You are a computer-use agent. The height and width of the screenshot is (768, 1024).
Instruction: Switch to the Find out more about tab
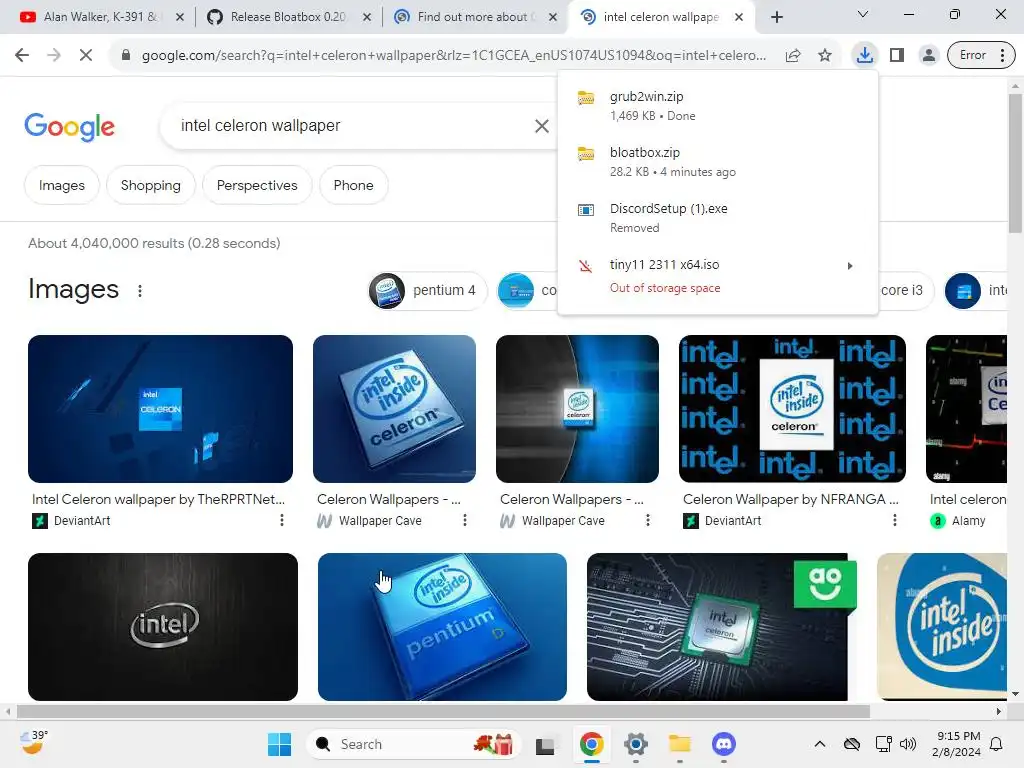(x=473, y=17)
